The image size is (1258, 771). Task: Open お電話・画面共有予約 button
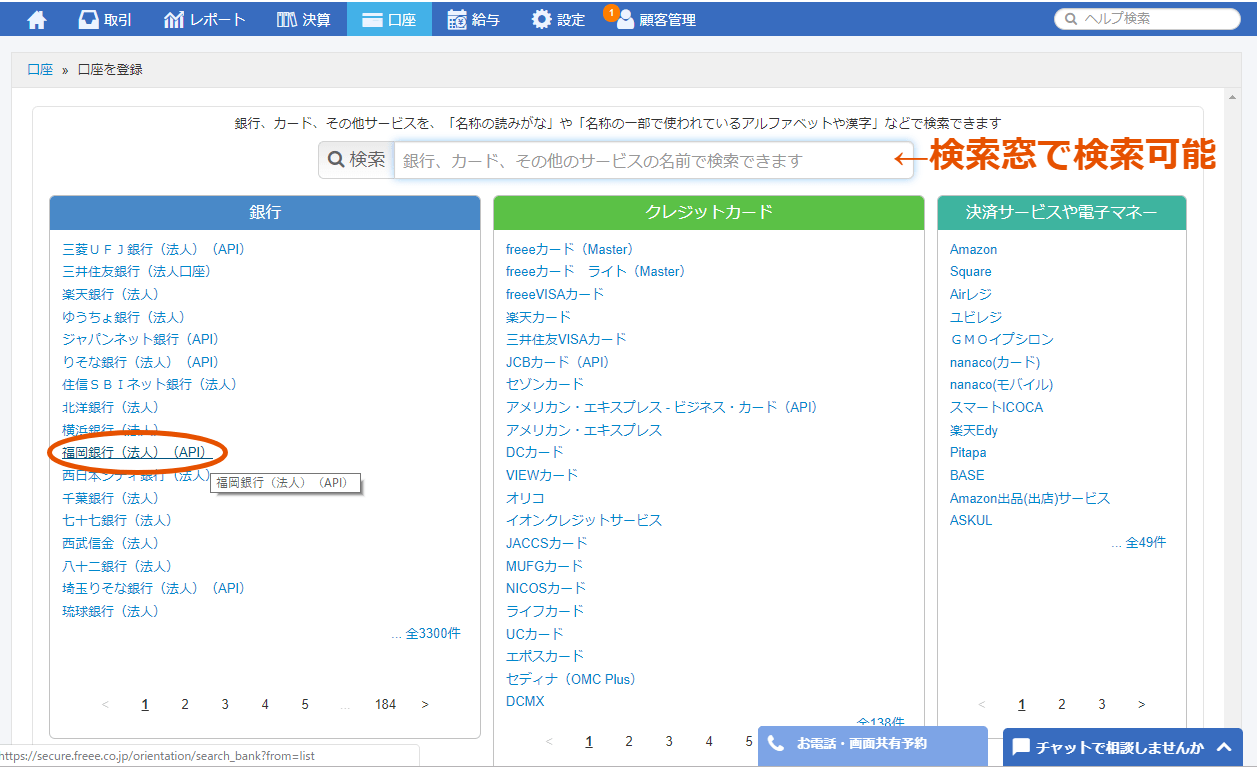pos(873,745)
